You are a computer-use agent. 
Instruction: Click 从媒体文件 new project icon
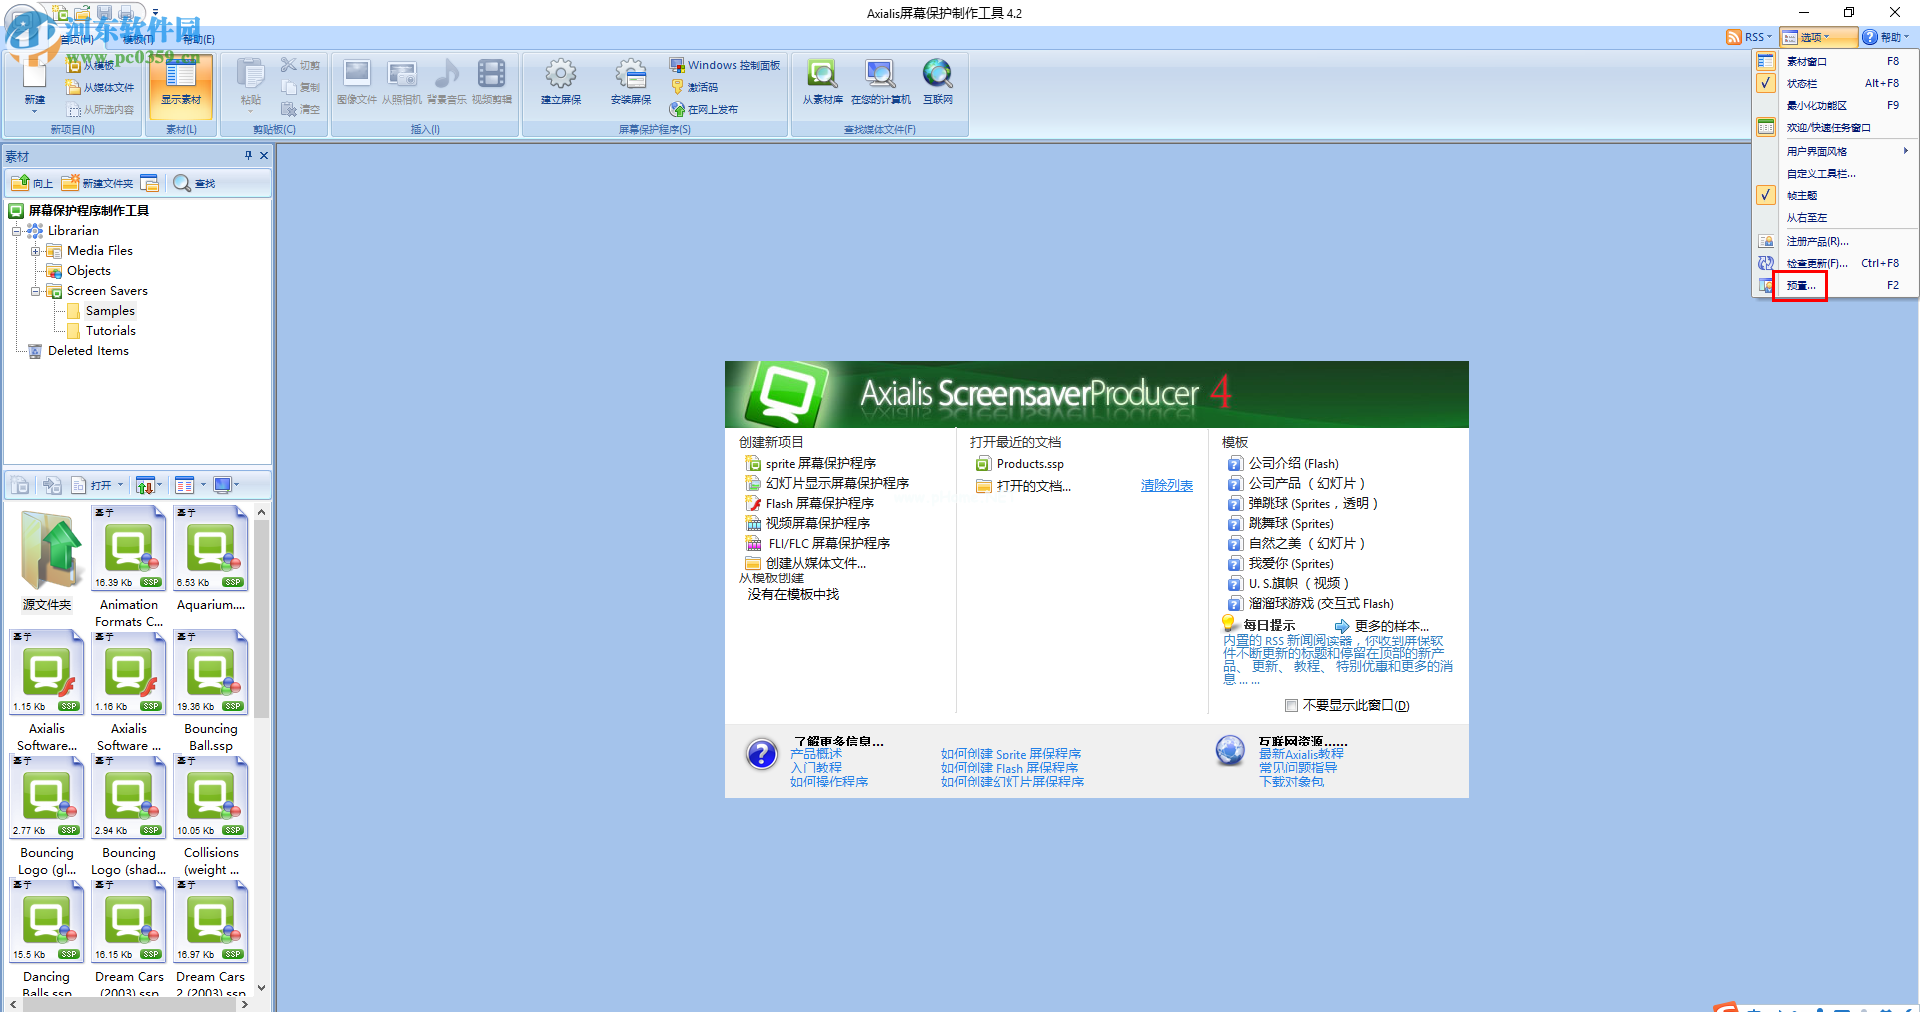(73, 87)
